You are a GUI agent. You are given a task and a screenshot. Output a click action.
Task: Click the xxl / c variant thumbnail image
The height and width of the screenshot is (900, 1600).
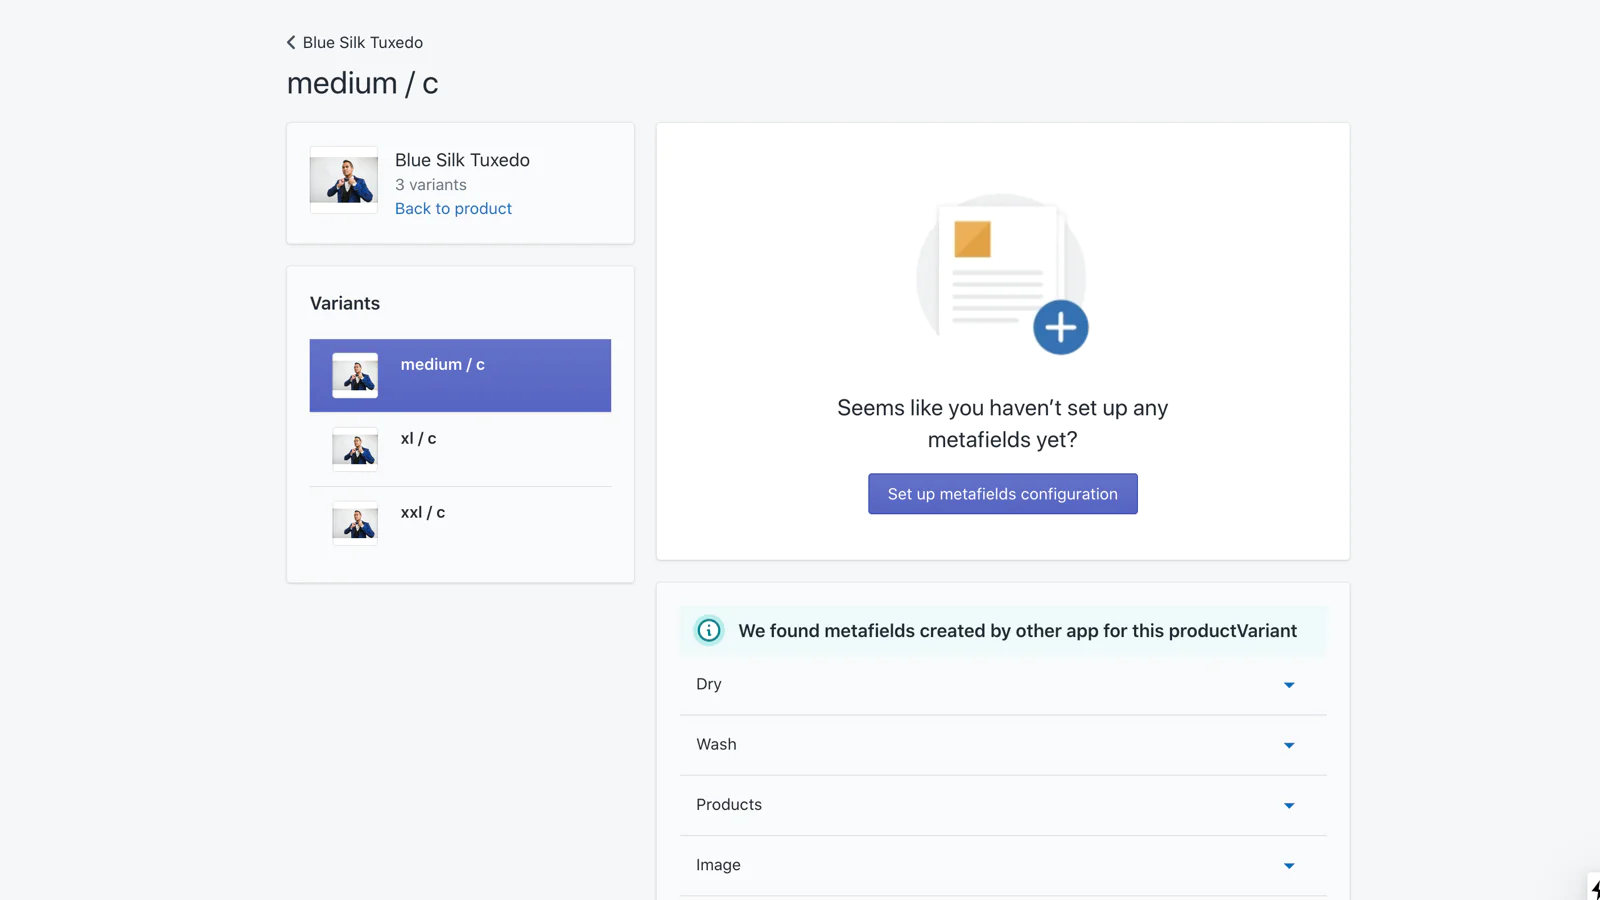point(355,523)
